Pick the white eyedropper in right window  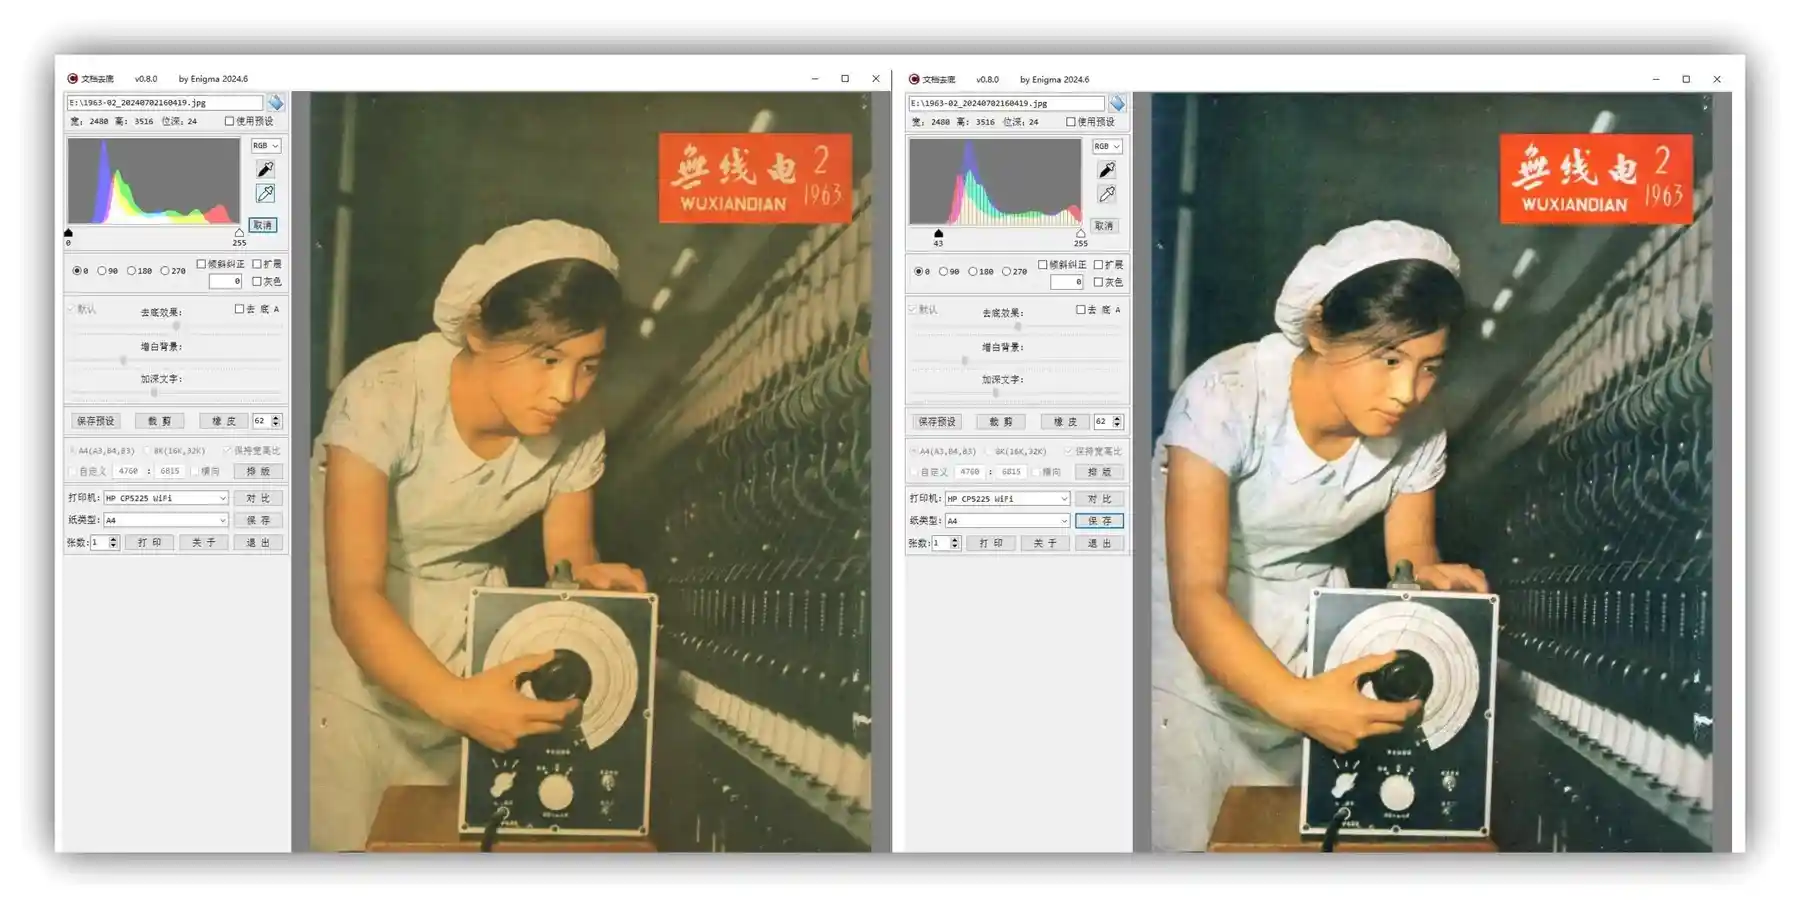click(1107, 195)
